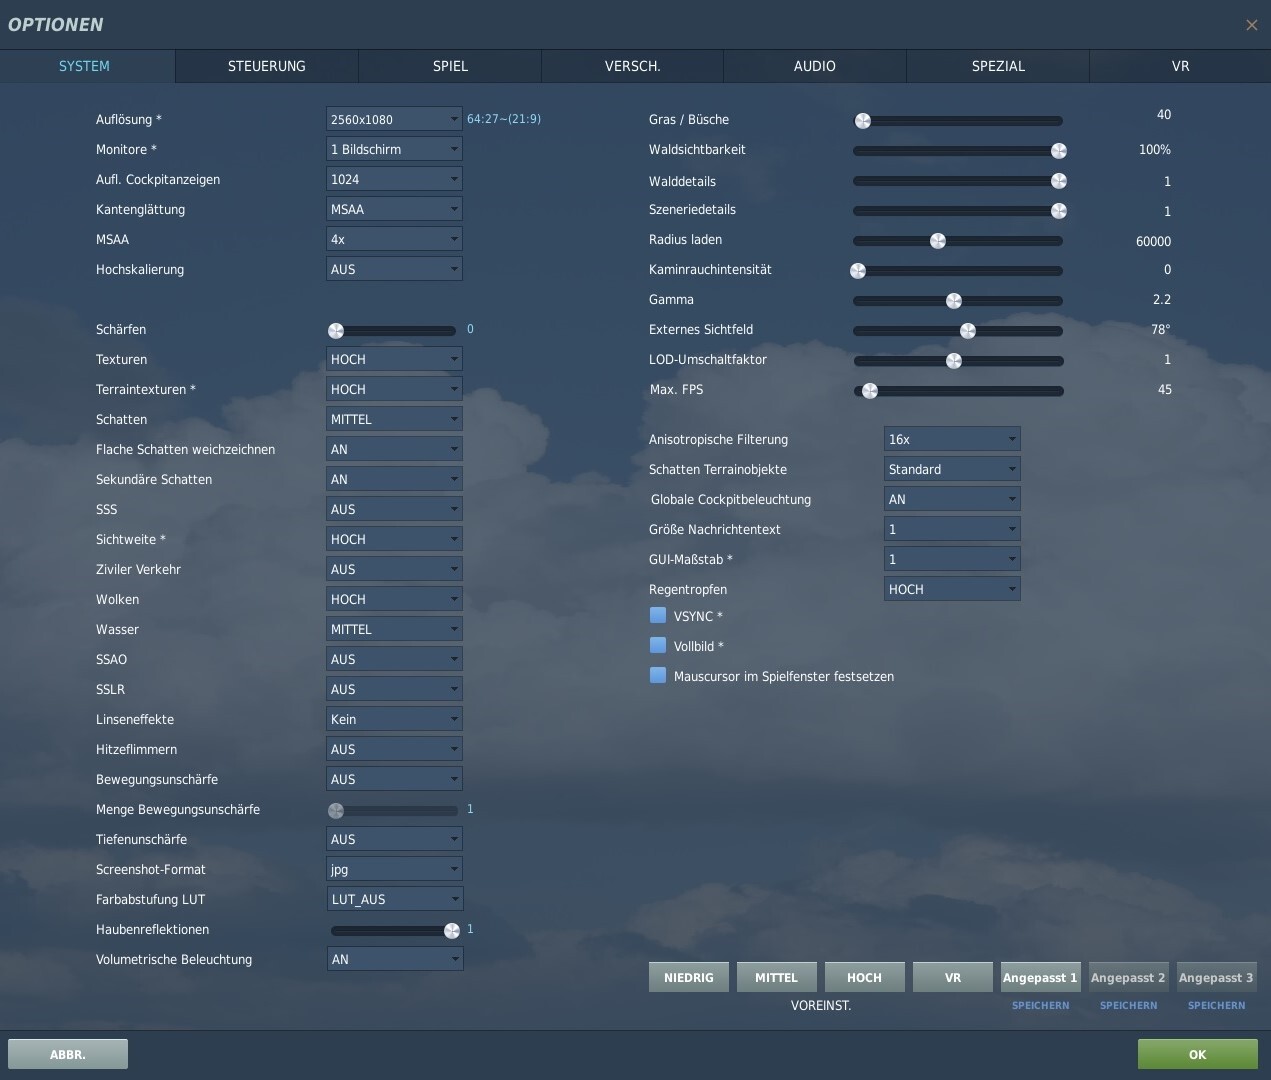
Task: Click the Walddetails slider handle
Action: pos(1059,181)
